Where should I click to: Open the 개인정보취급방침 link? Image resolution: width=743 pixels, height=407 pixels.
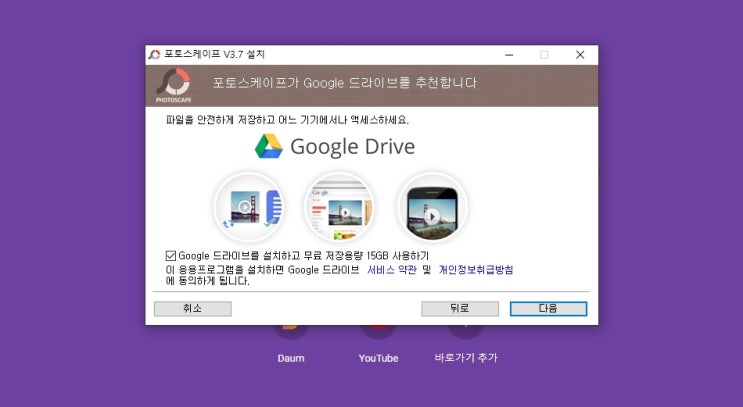pos(476,270)
